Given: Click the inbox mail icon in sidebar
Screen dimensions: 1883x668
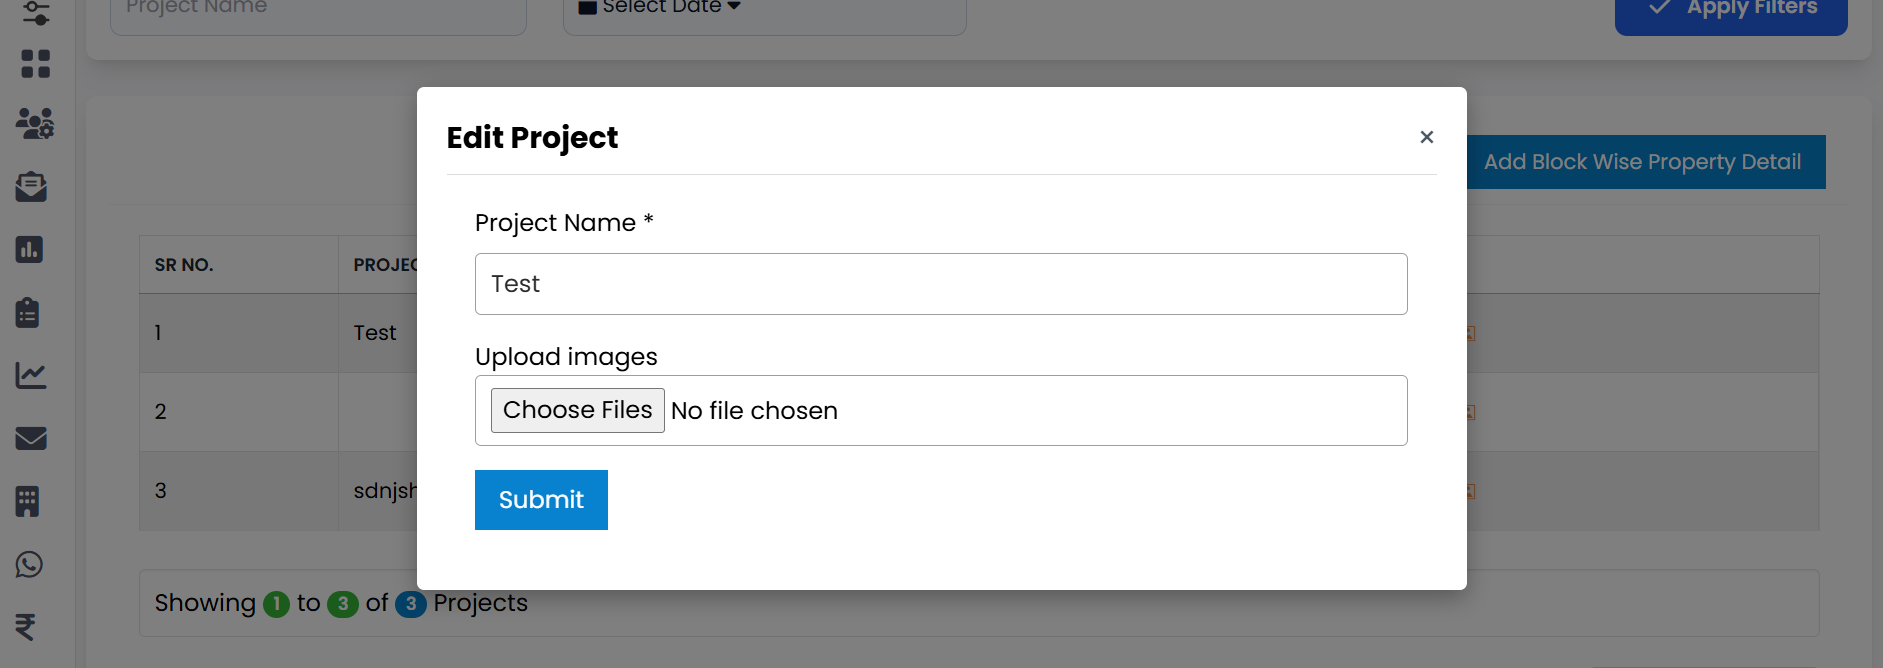Looking at the screenshot, I should pos(30,187).
